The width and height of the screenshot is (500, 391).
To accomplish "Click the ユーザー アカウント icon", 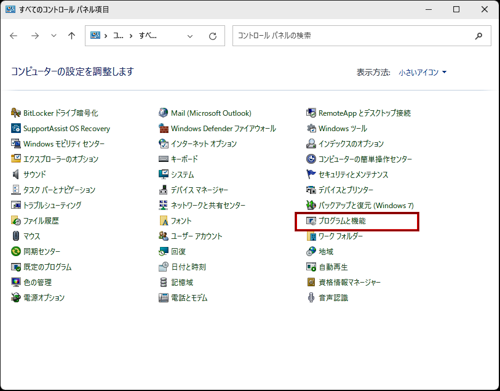I will (163, 236).
